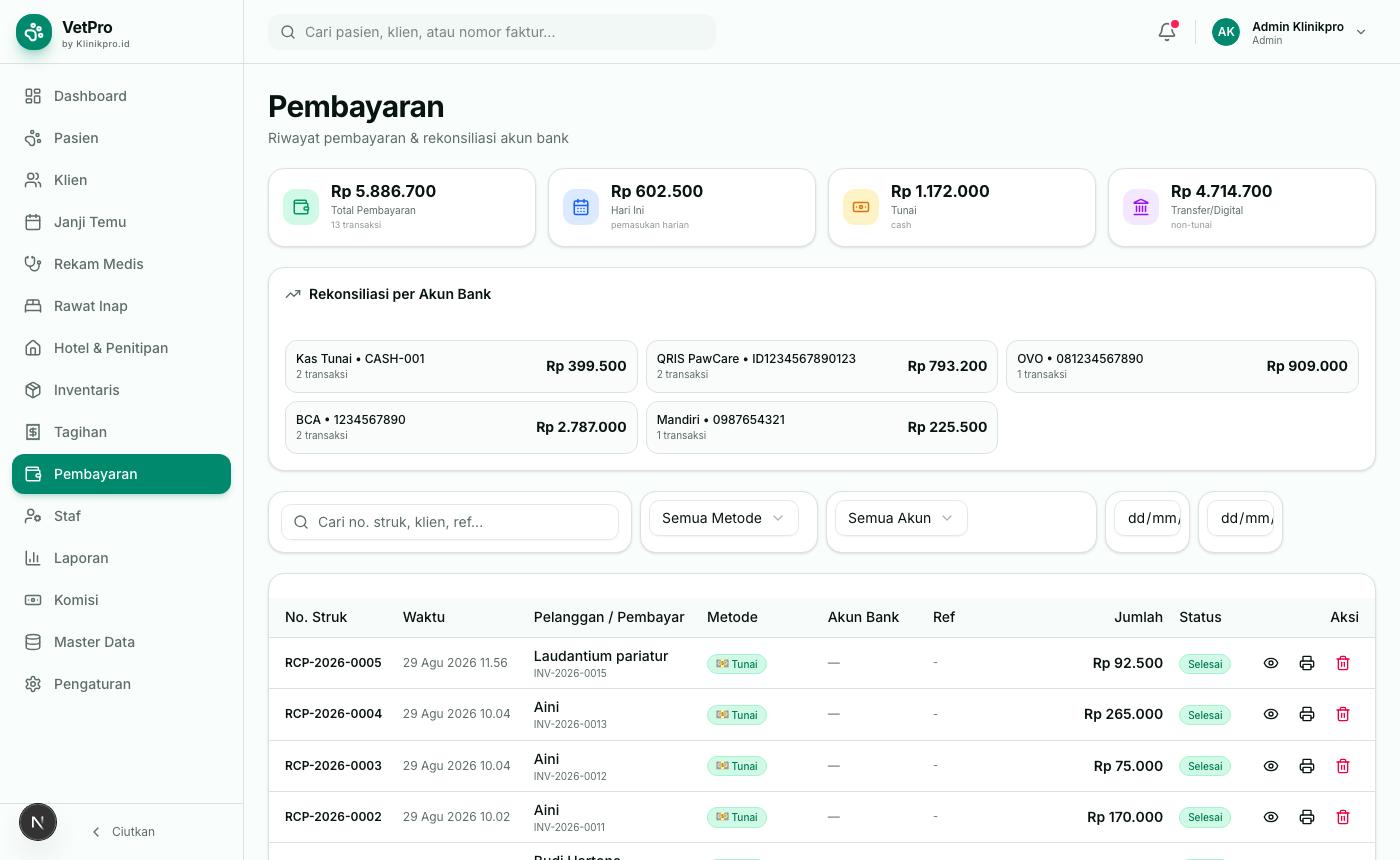Print receipt RCP-2026-0005

coord(1307,663)
